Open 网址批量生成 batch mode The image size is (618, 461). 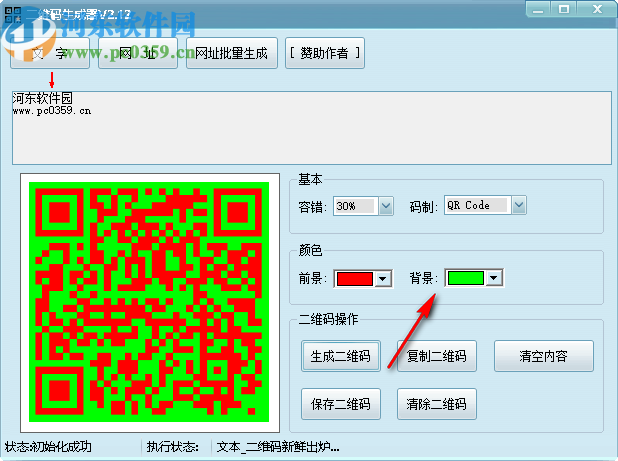[232, 53]
